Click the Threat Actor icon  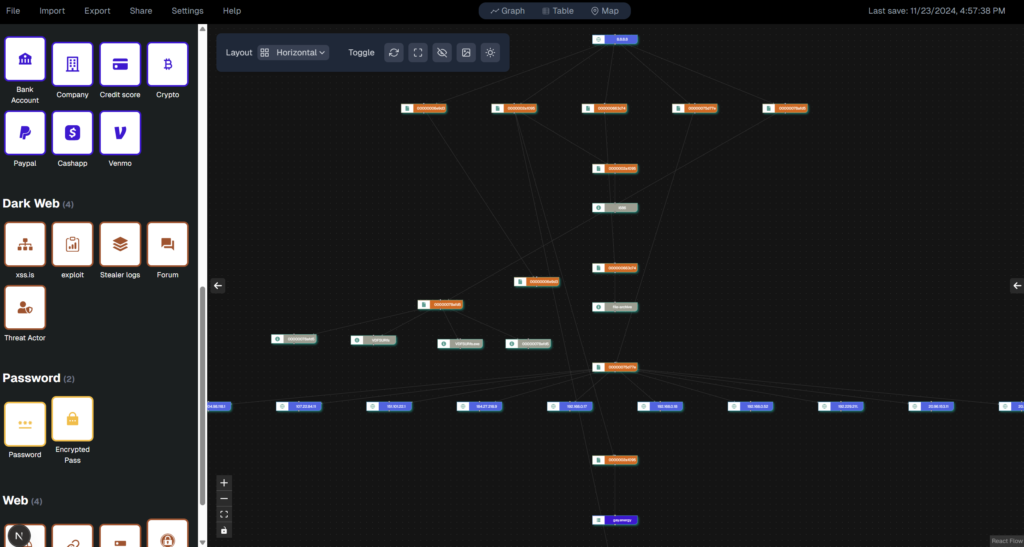pos(25,307)
